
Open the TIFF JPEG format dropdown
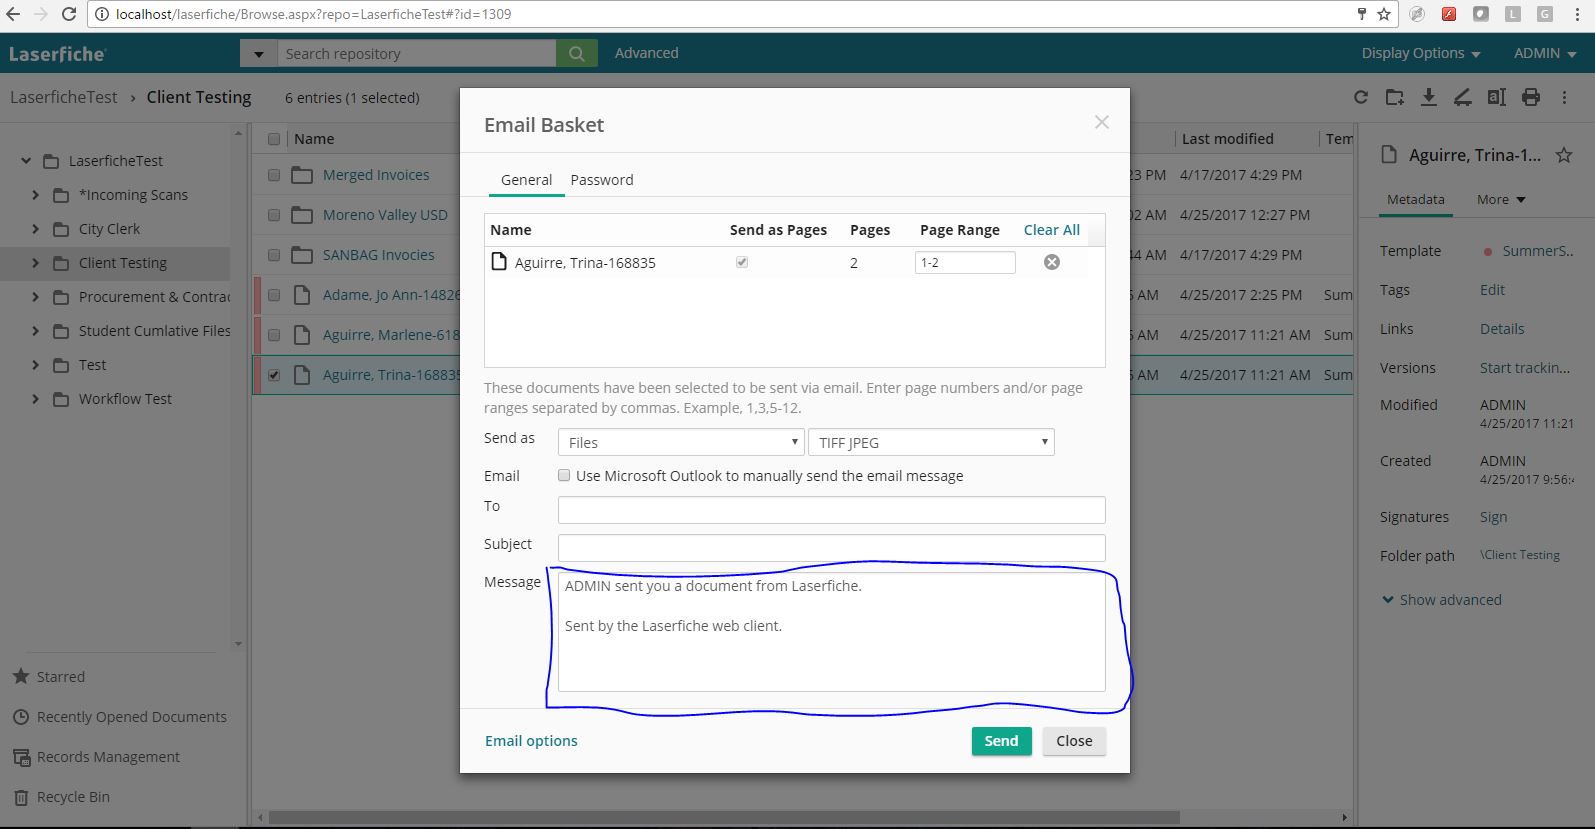click(931, 442)
